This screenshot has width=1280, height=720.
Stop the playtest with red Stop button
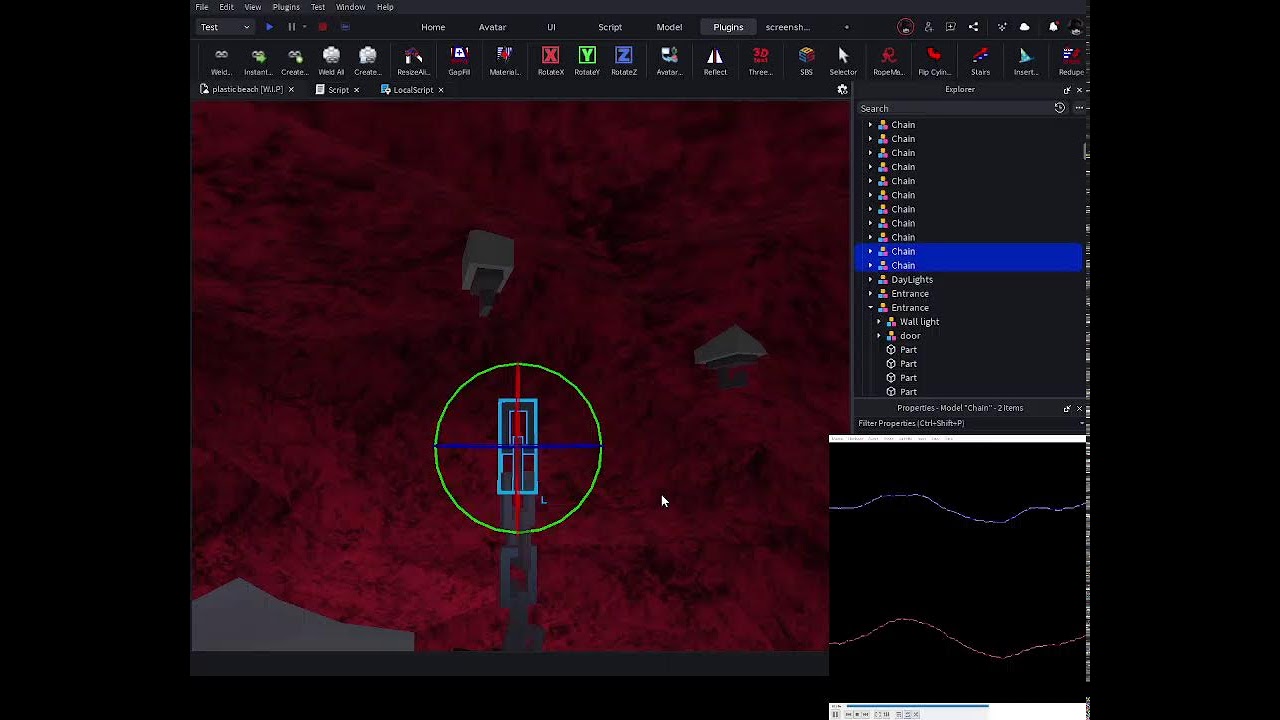point(322,27)
